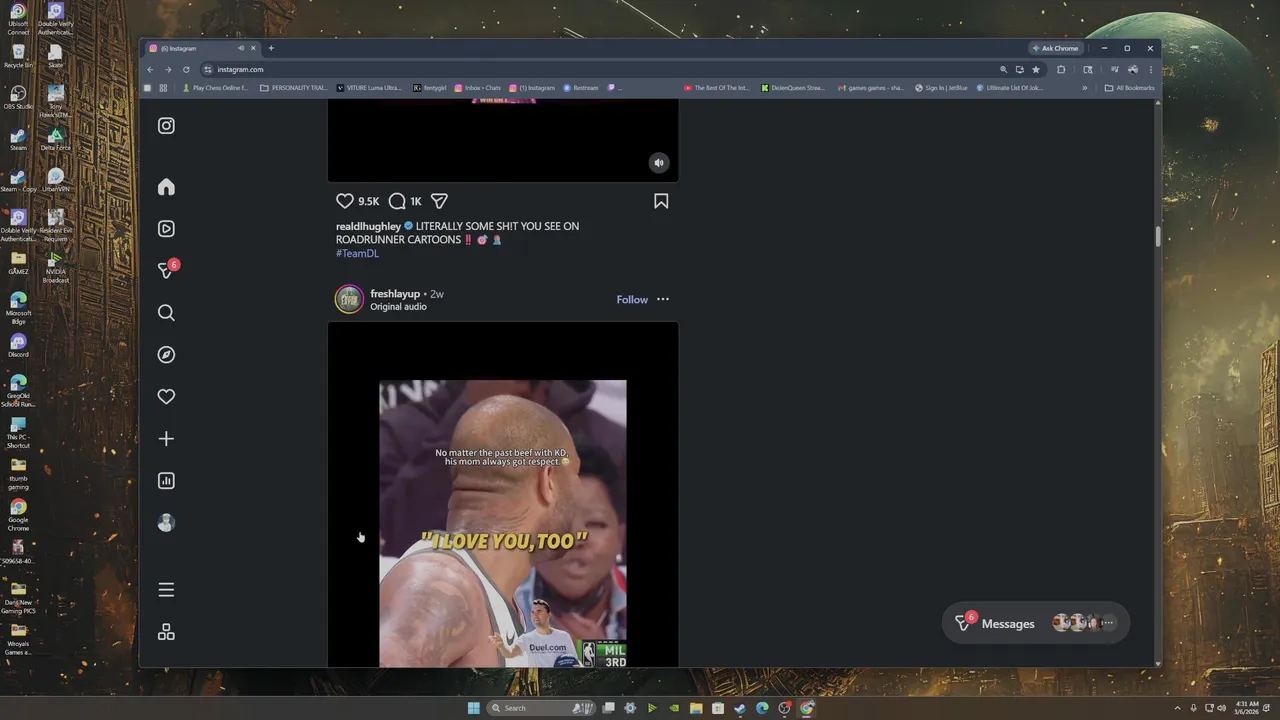Open your profile avatar in sidebar
1280x720 pixels.
pos(166,523)
